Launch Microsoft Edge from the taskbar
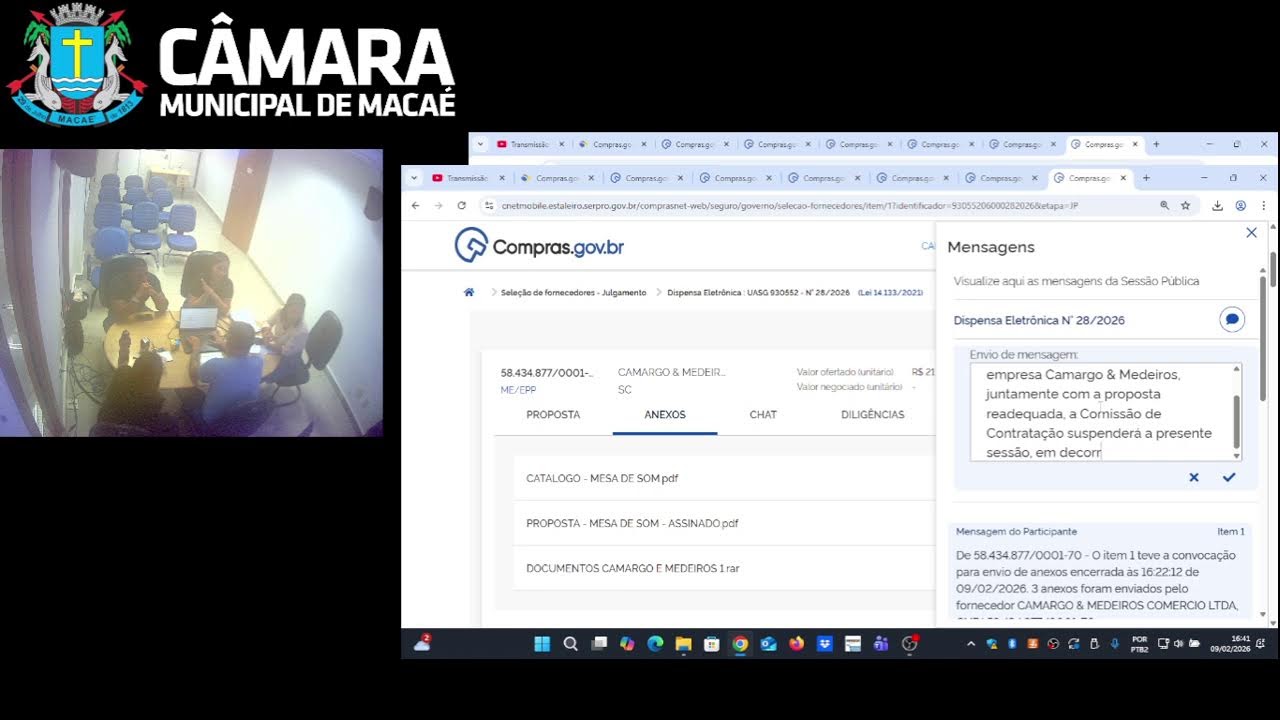 coord(655,644)
